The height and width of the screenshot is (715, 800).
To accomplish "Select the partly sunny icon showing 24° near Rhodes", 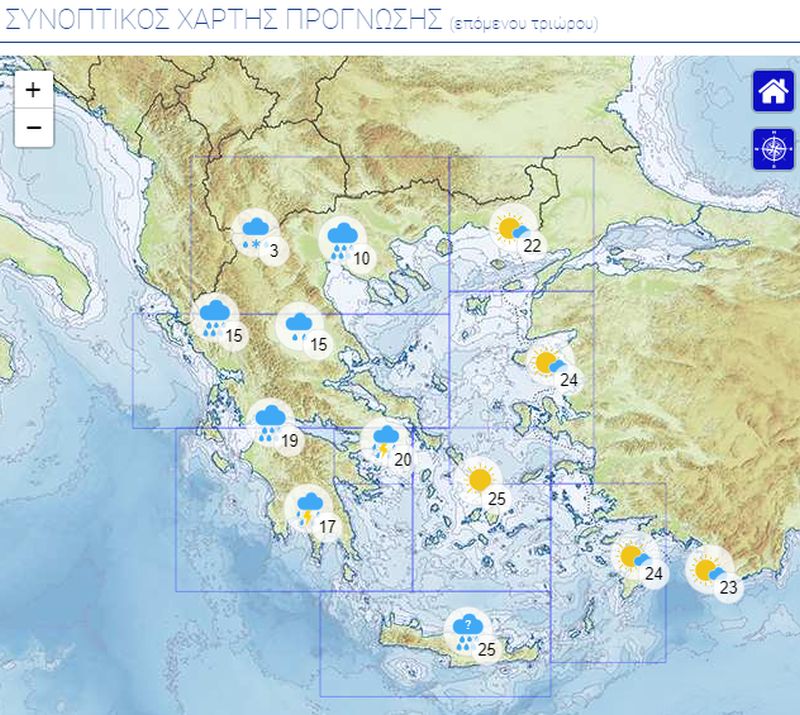I will click(x=635, y=556).
